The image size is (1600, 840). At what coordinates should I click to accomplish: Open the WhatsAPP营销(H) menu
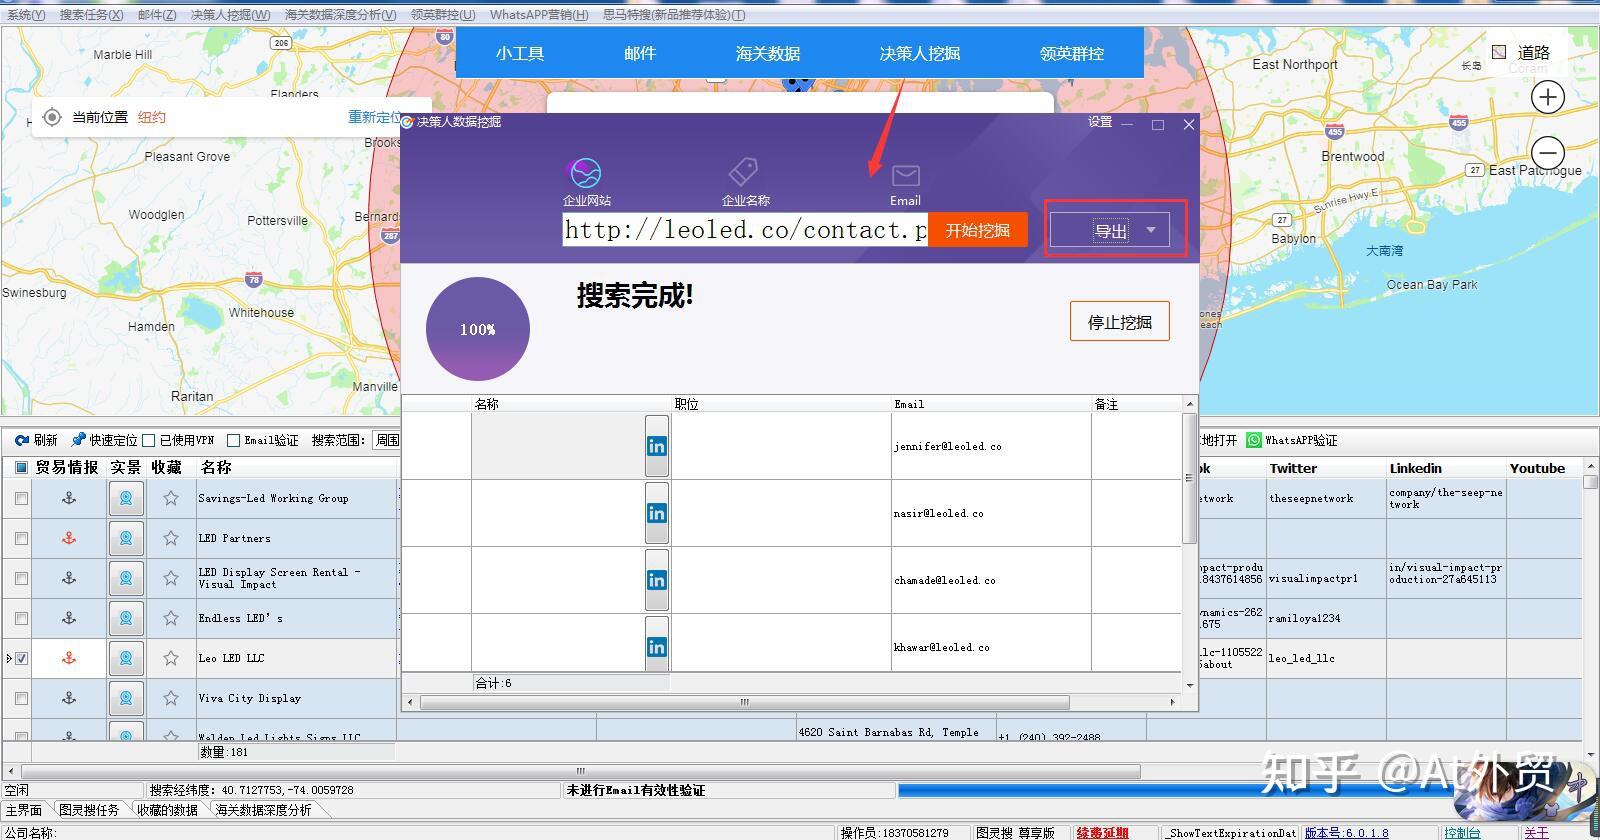click(539, 15)
